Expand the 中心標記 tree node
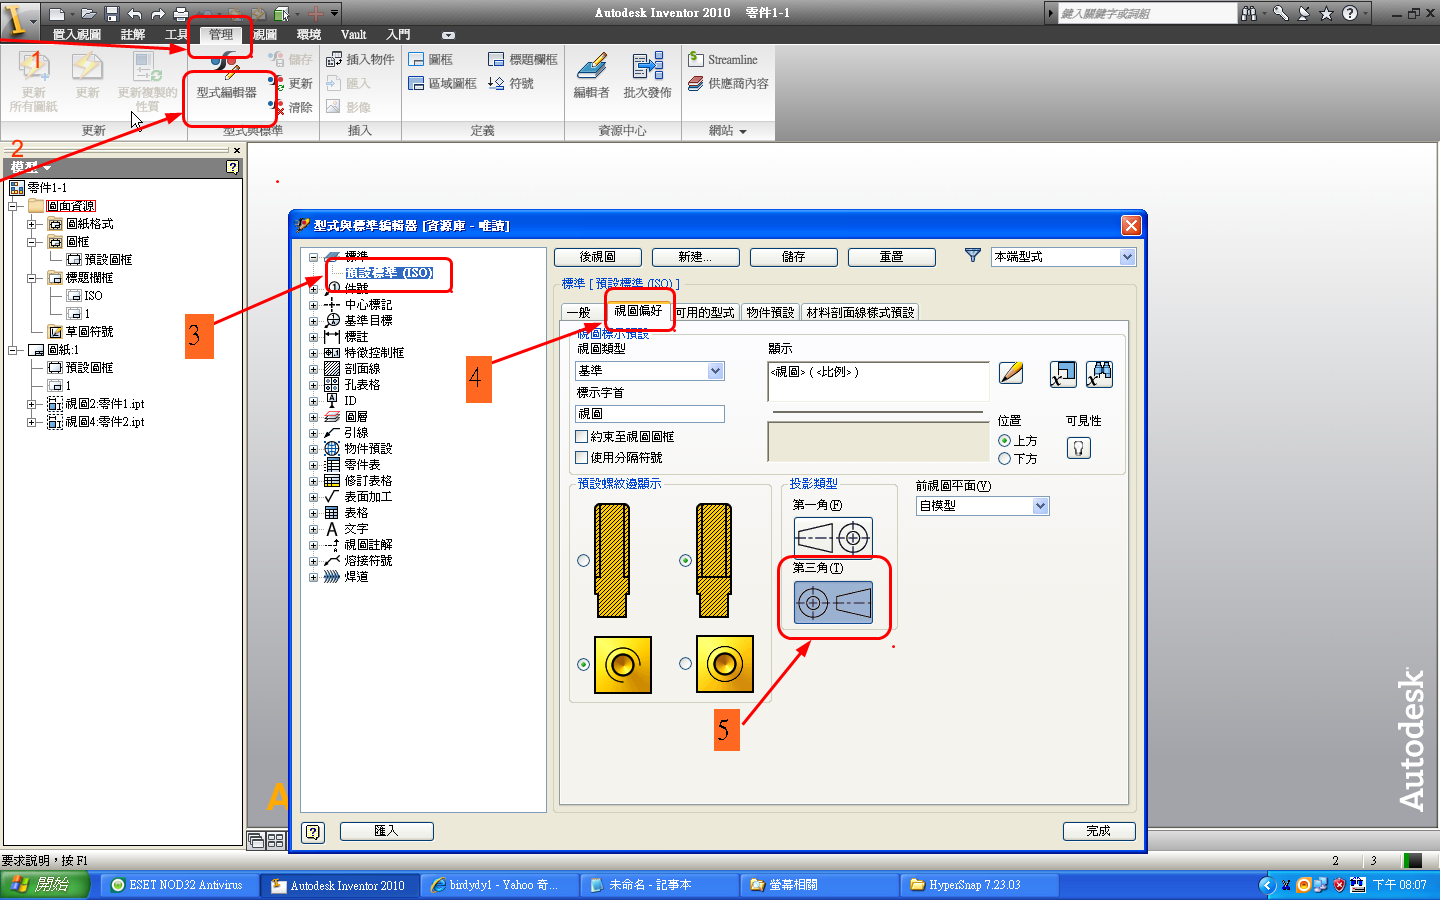The image size is (1440, 900). pyautogui.click(x=313, y=305)
